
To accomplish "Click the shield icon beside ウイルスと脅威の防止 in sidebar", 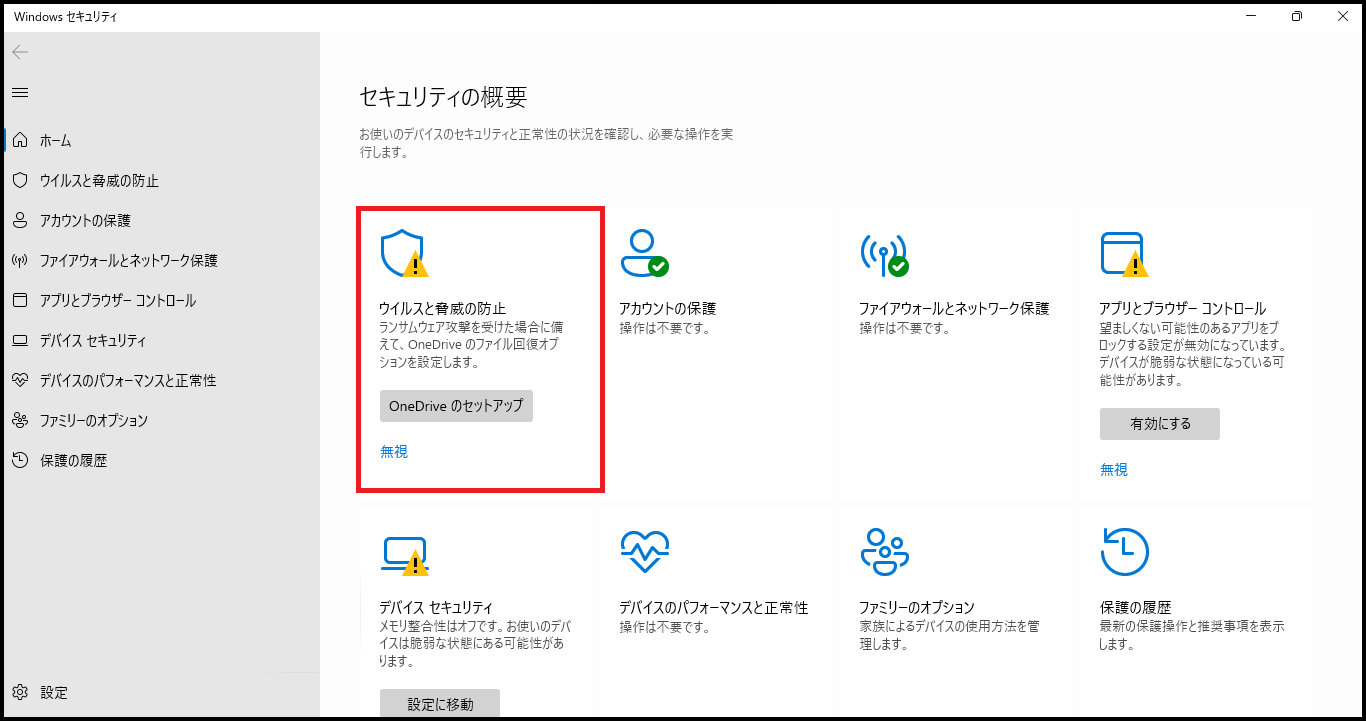I will click(20, 180).
